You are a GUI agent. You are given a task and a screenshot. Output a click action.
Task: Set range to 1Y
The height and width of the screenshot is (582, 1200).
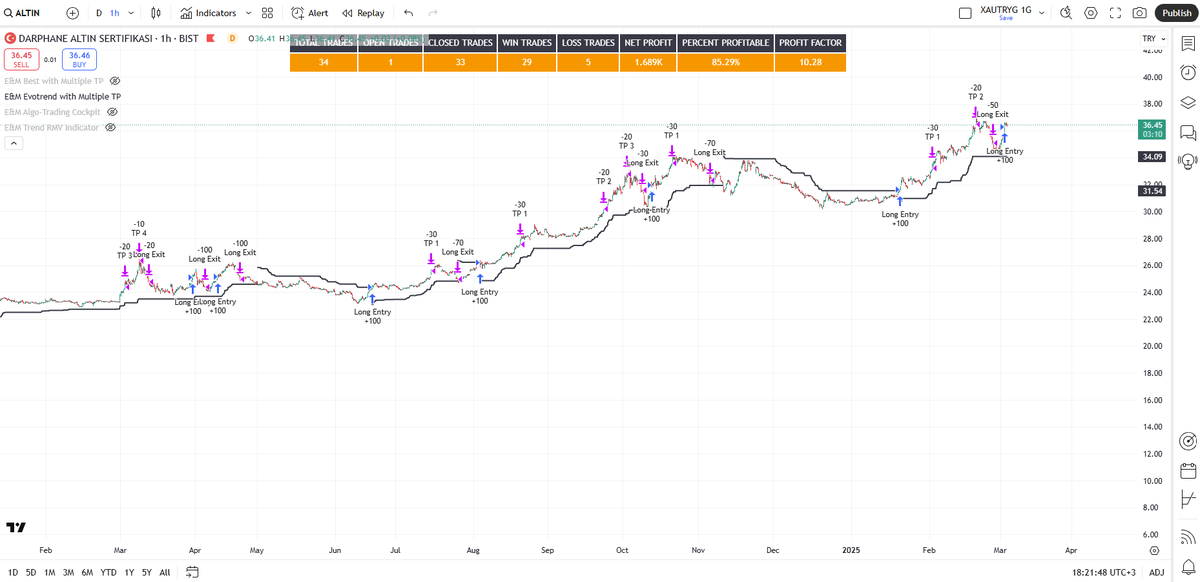click(x=129, y=572)
